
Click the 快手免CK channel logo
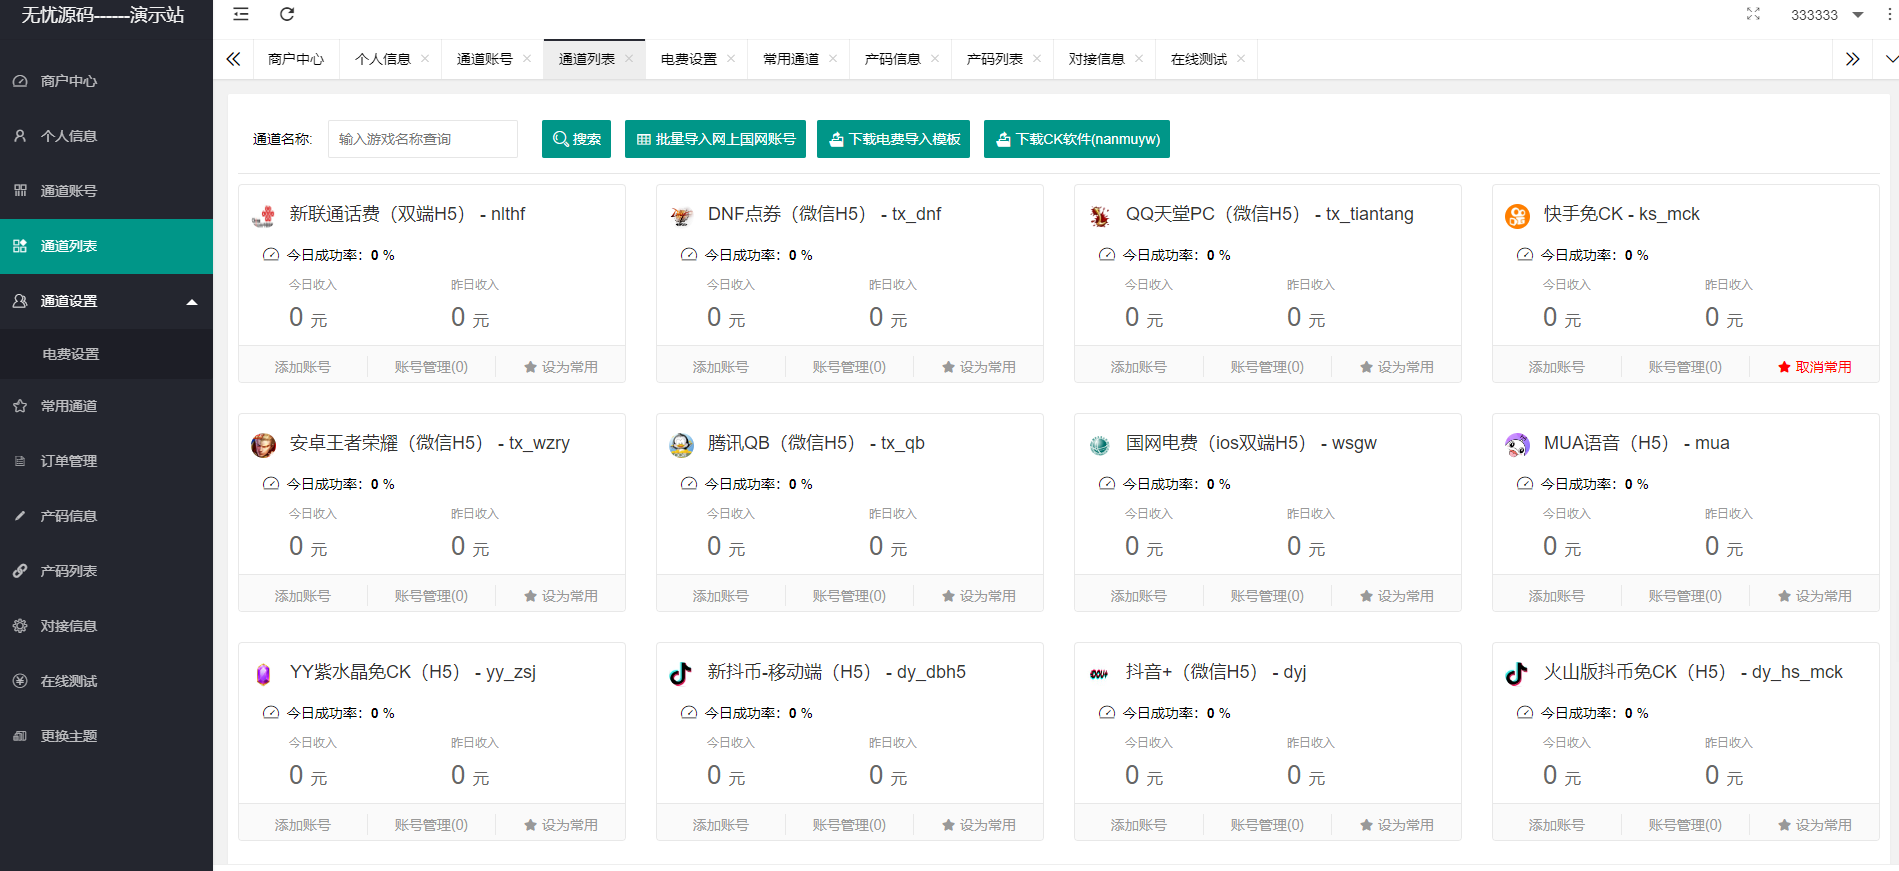point(1518,215)
